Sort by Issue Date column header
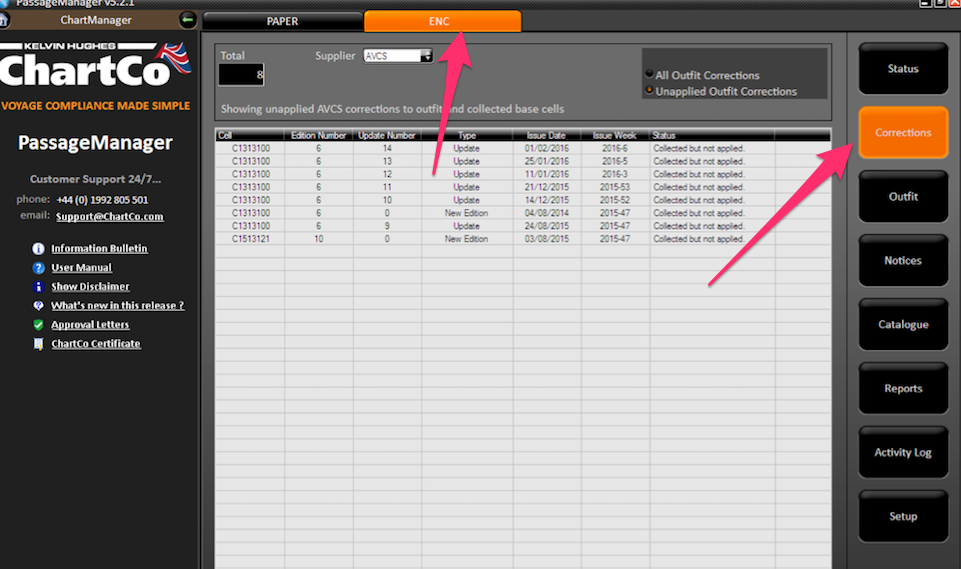The height and width of the screenshot is (569, 961). click(547, 136)
